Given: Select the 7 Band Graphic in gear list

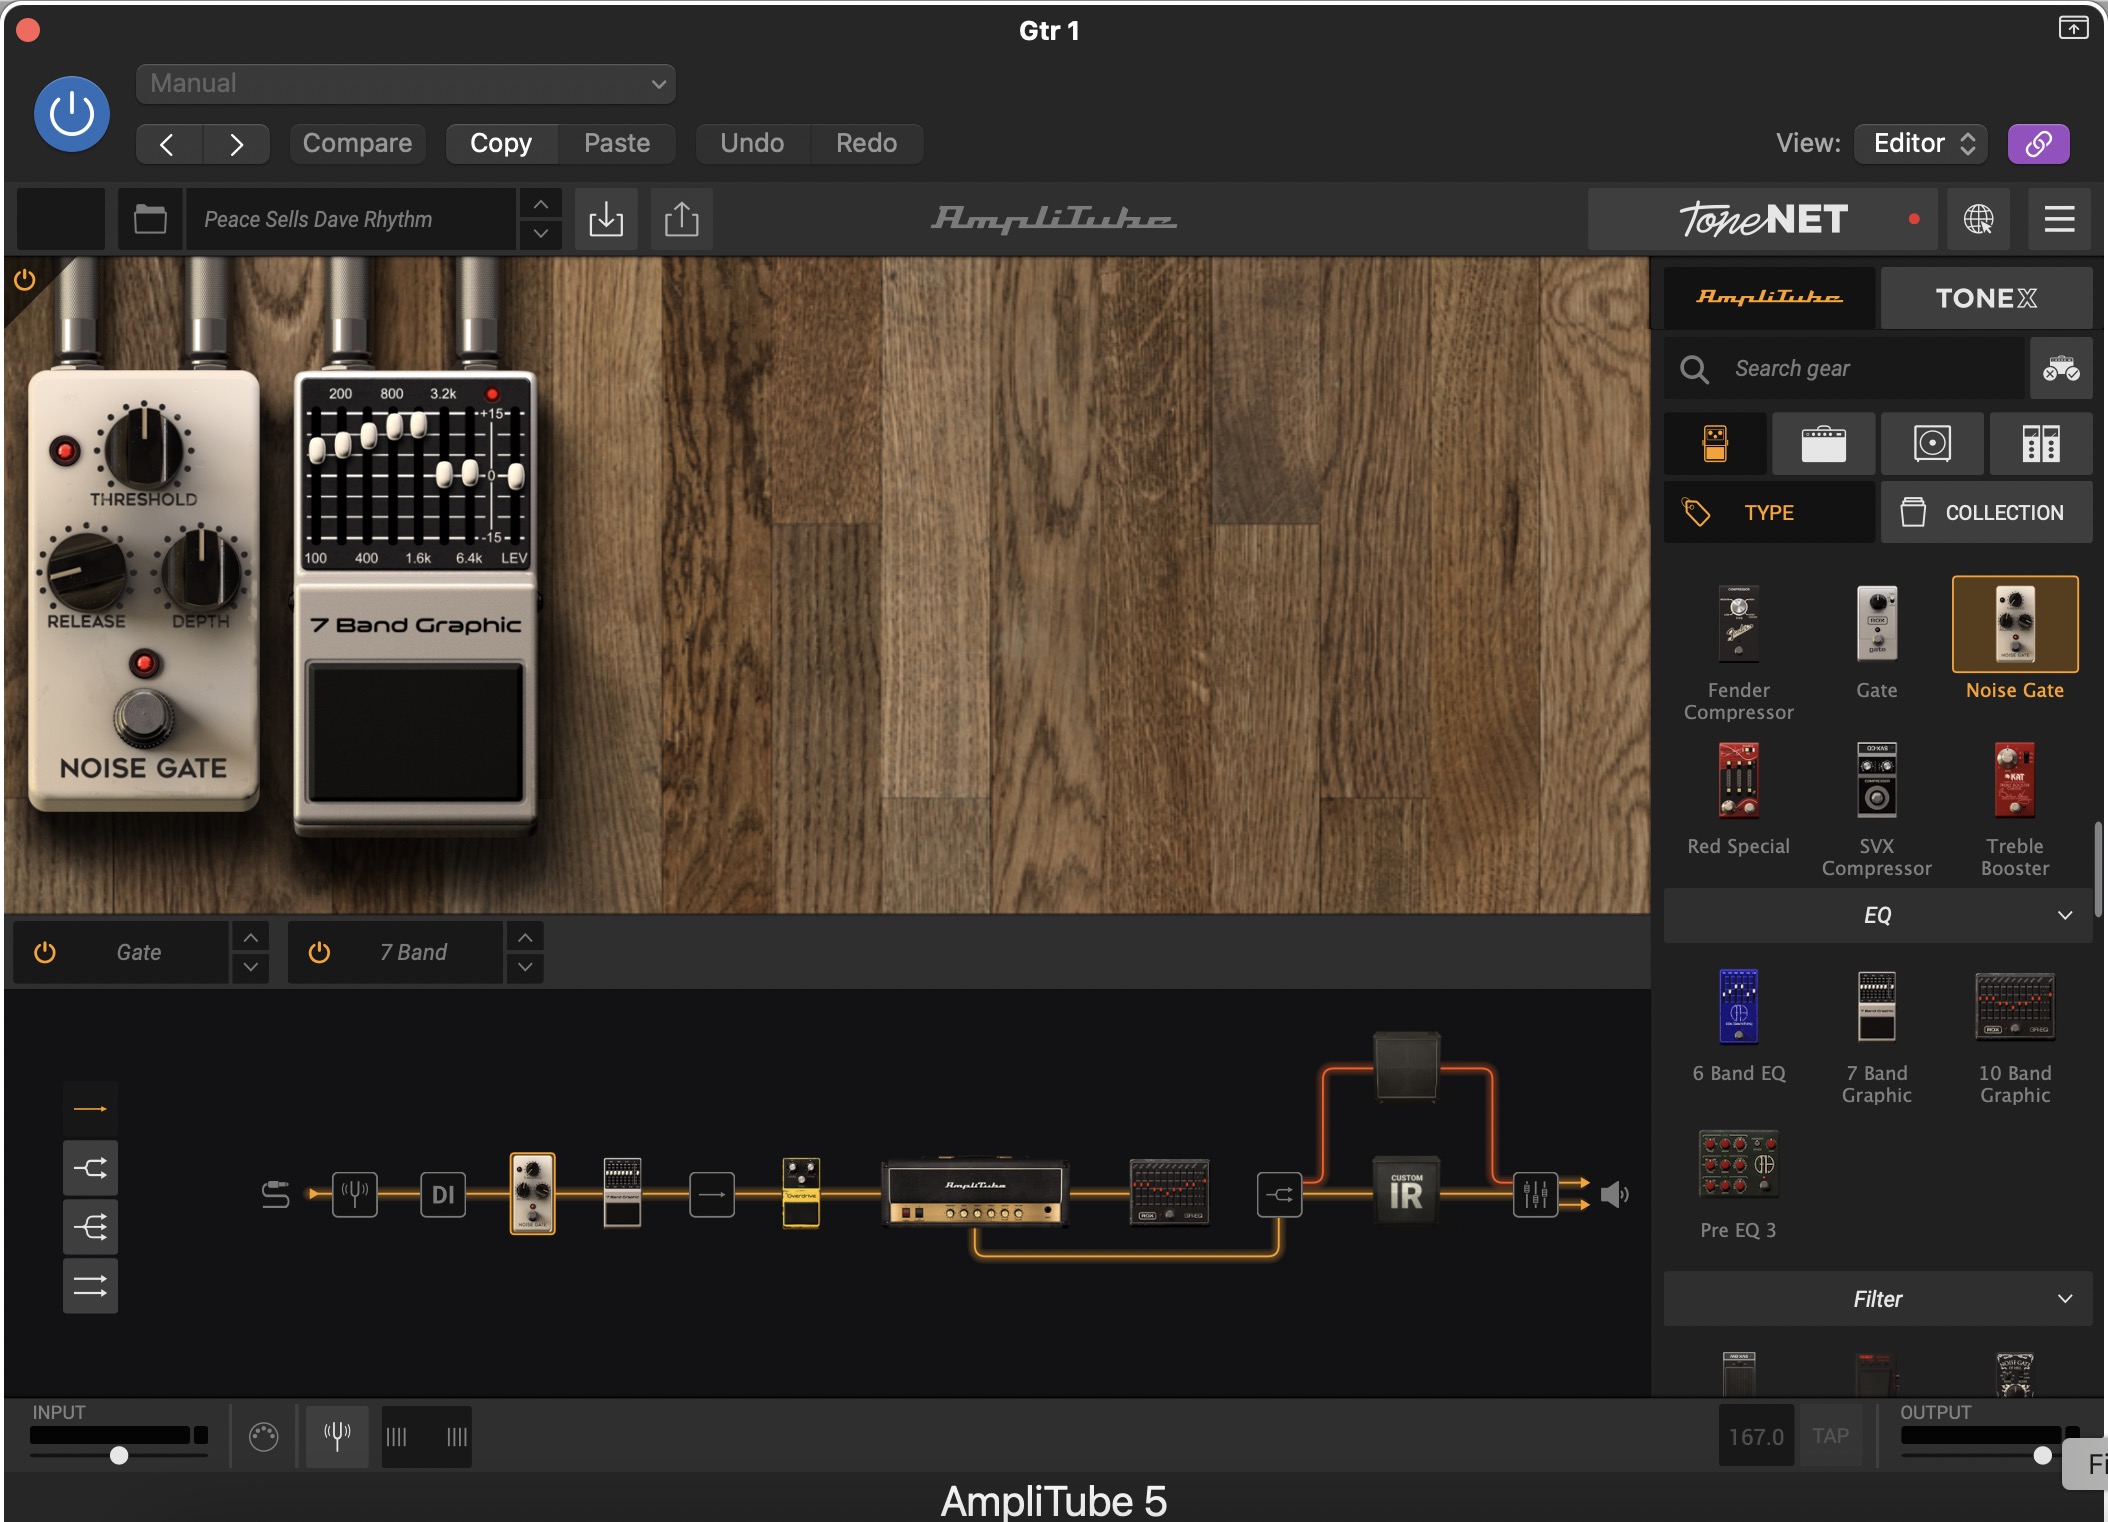Looking at the screenshot, I should [x=1876, y=1006].
